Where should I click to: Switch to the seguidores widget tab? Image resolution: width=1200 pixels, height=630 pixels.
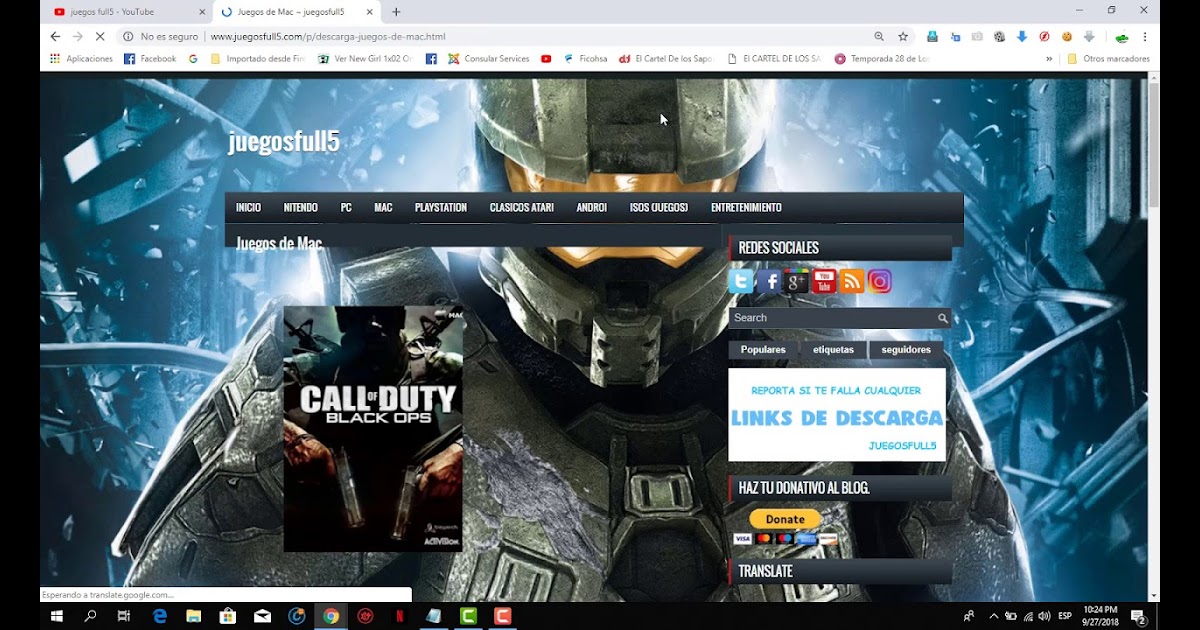[x=906, y=350]
